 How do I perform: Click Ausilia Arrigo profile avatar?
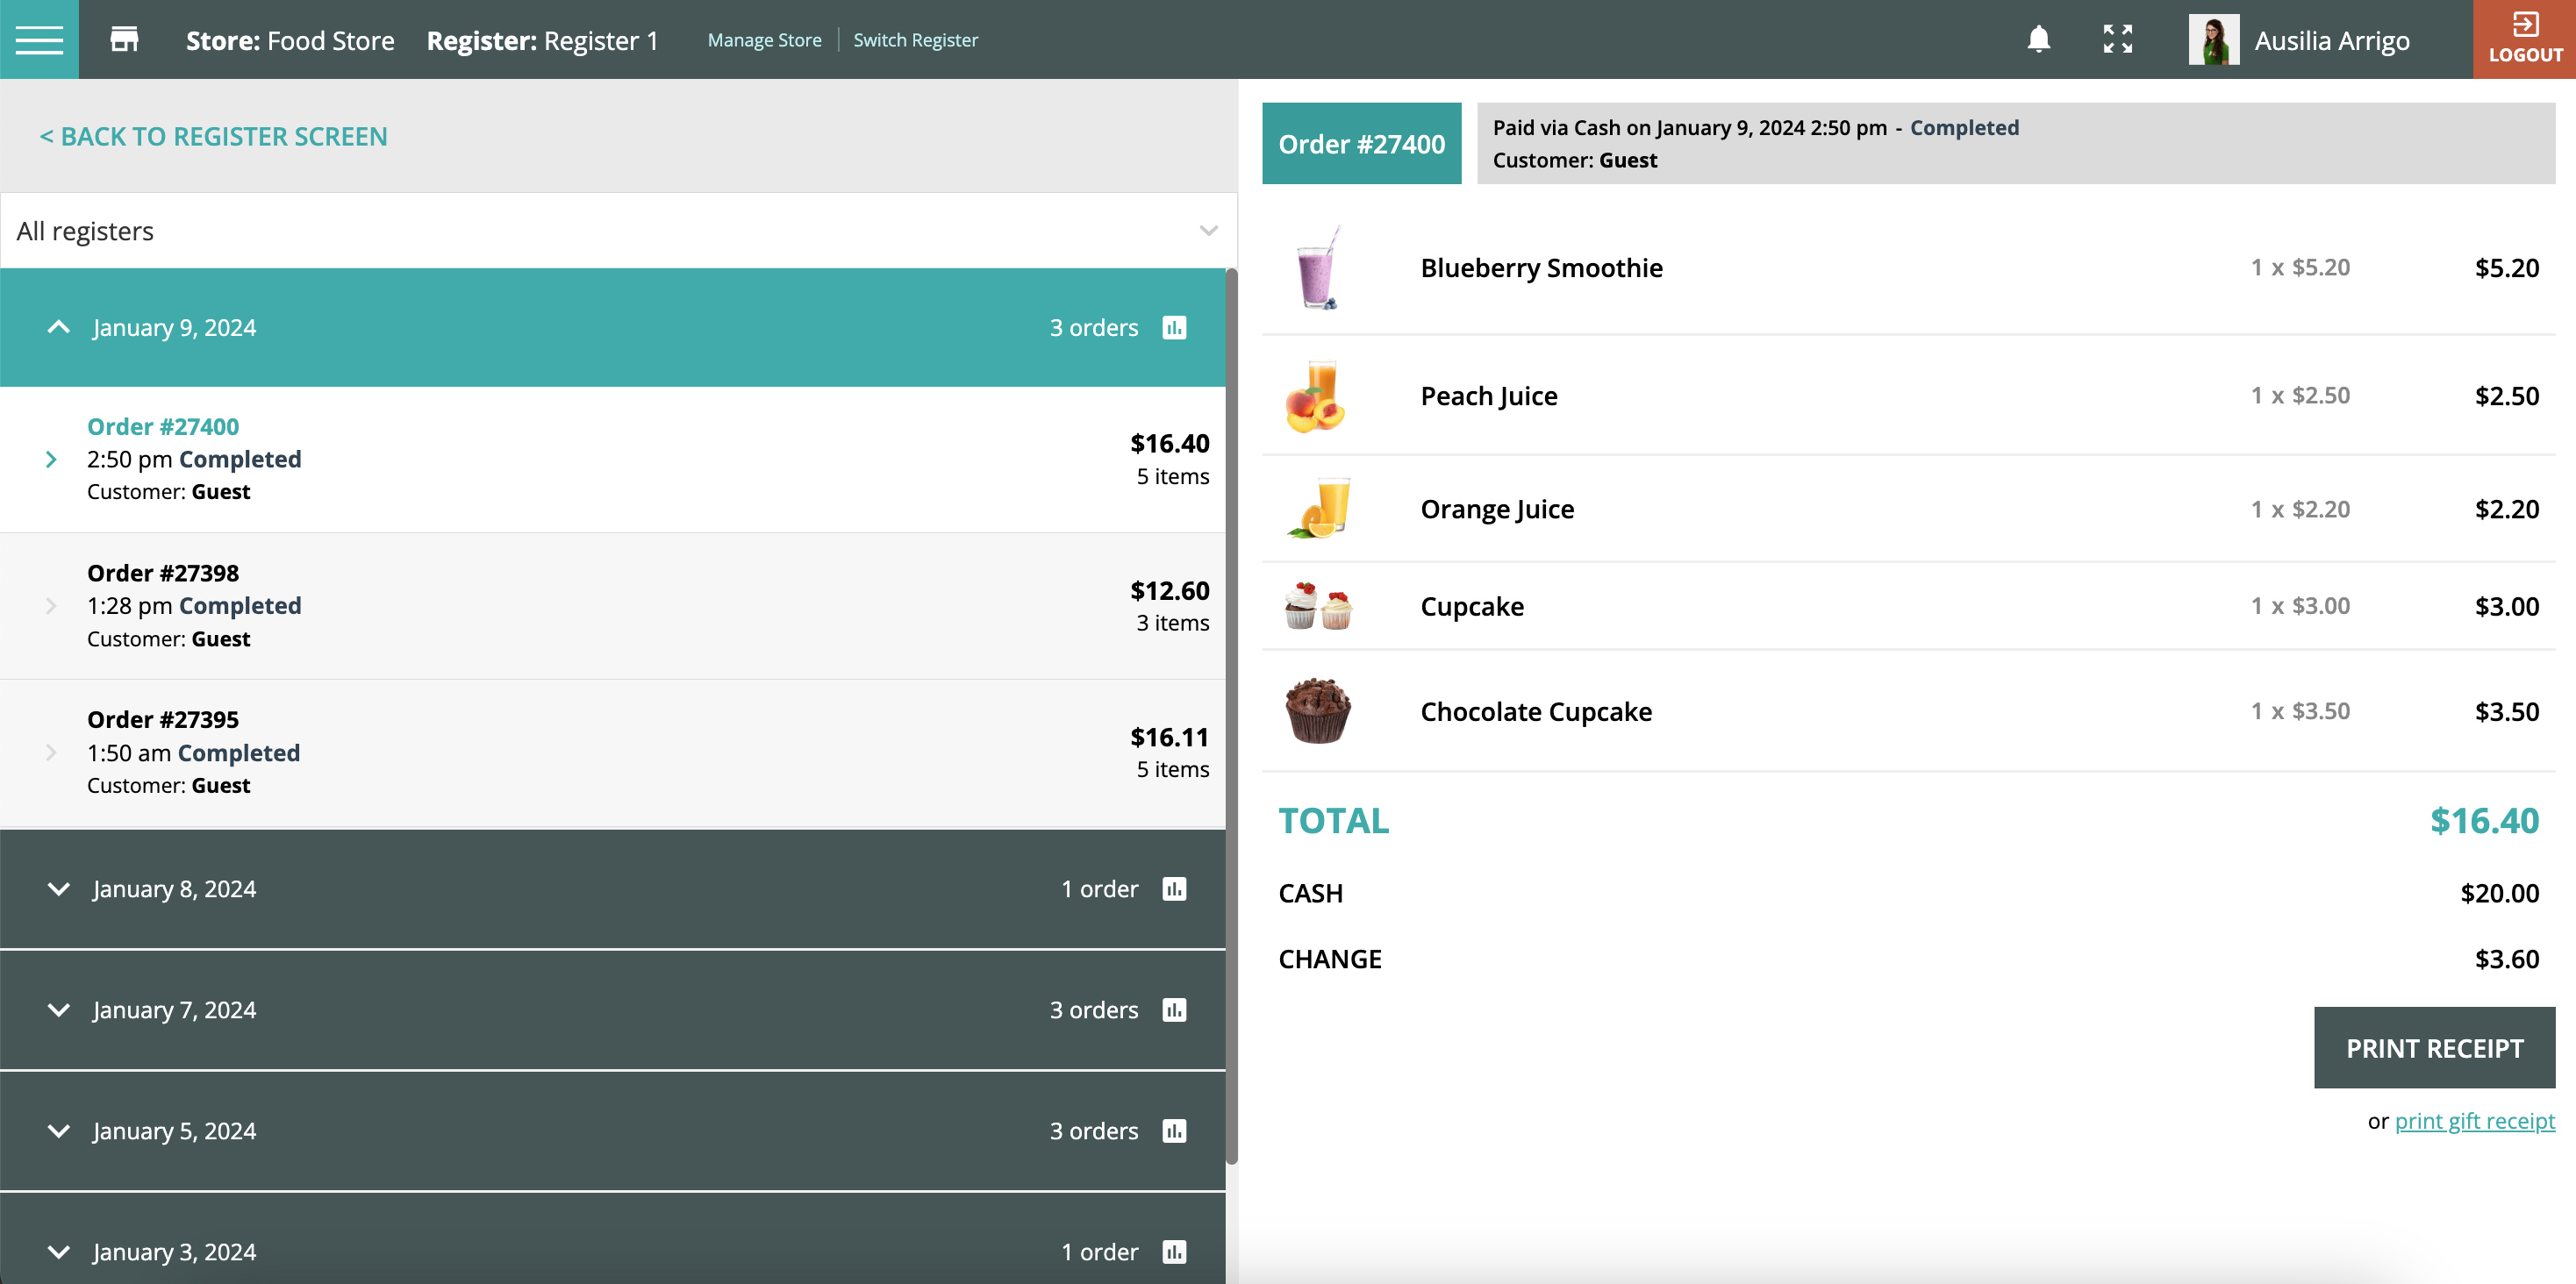coord(2213,41)
